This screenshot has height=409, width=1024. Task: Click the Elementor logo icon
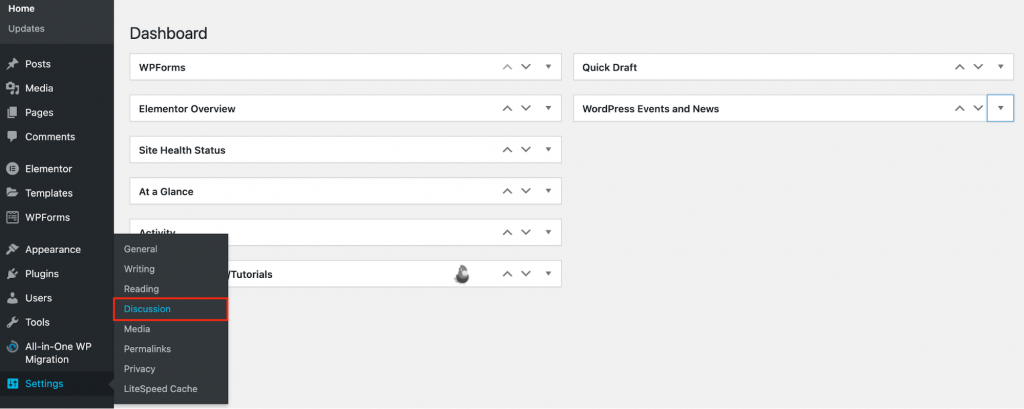point(12,169)
